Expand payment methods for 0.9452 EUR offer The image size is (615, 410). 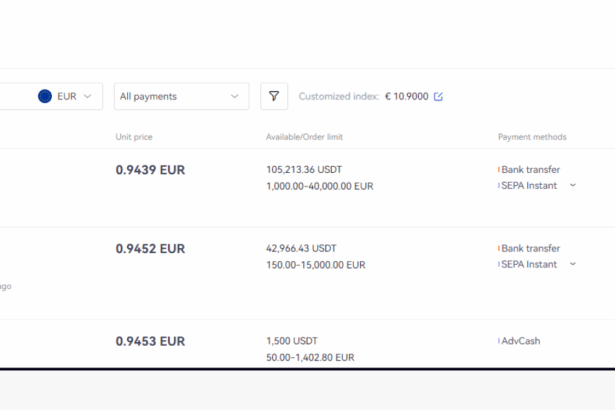(x=573, y=264)
